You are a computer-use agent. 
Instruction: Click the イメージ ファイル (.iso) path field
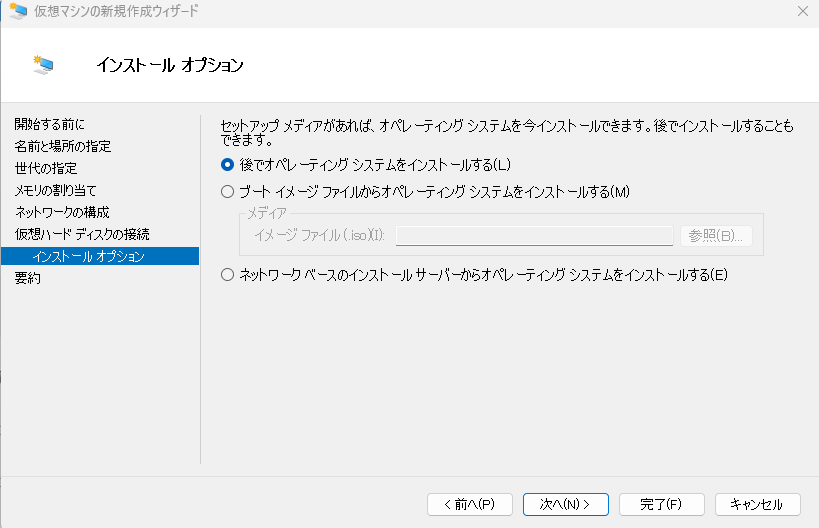click(x=534, y=236)
